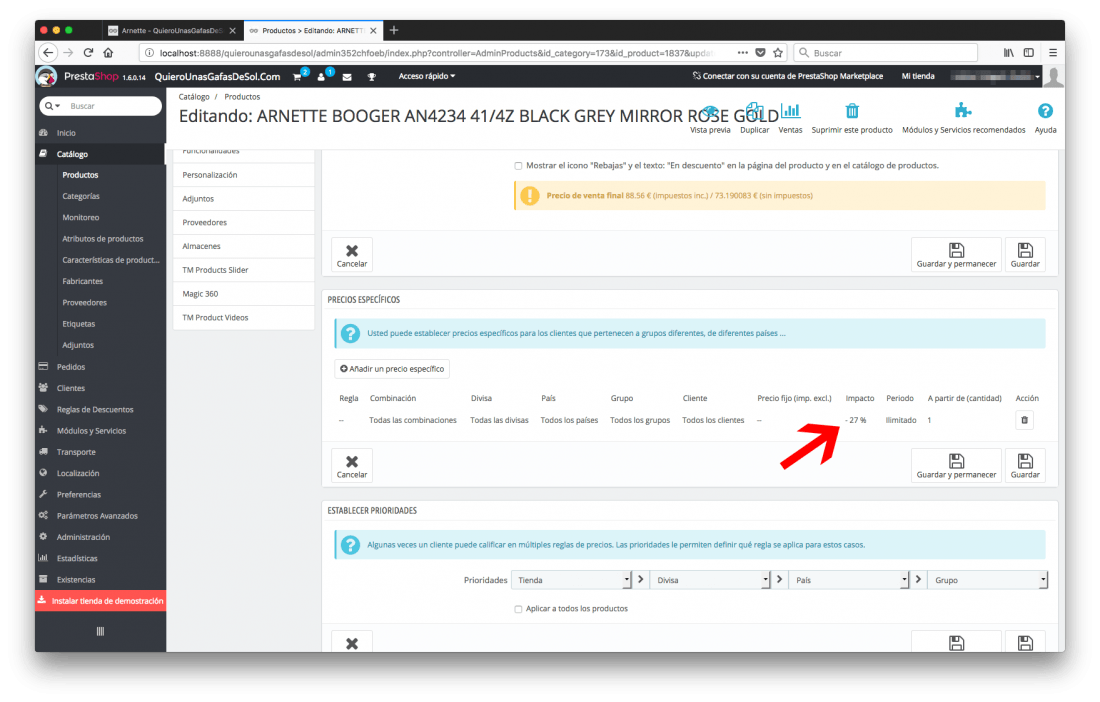The image size is (1100, 702).
Task: Switch to the Proveedores product tab
Action: [243, 222]
